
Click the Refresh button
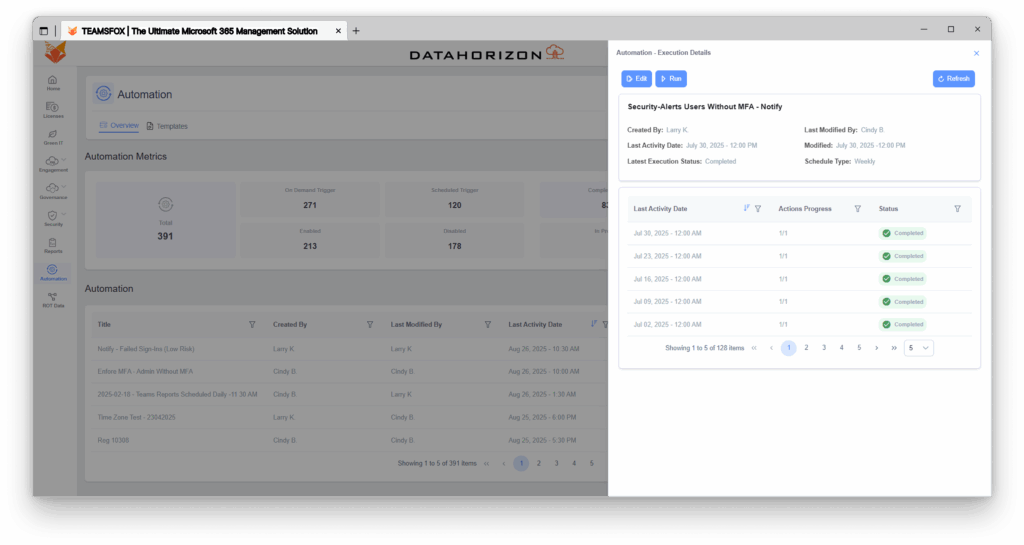coord(953,78)
